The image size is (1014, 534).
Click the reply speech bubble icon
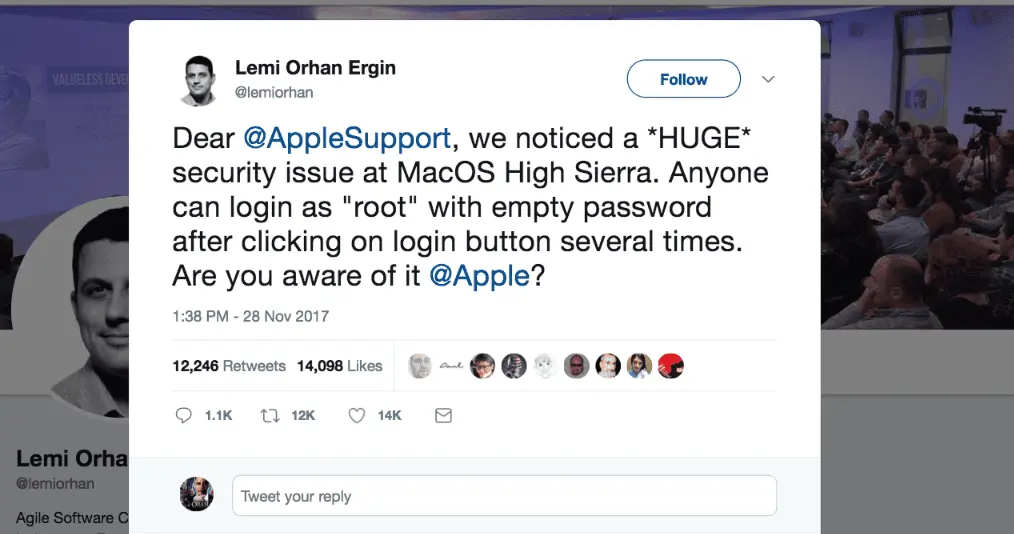pyautogui.click(x=183, y=415)
